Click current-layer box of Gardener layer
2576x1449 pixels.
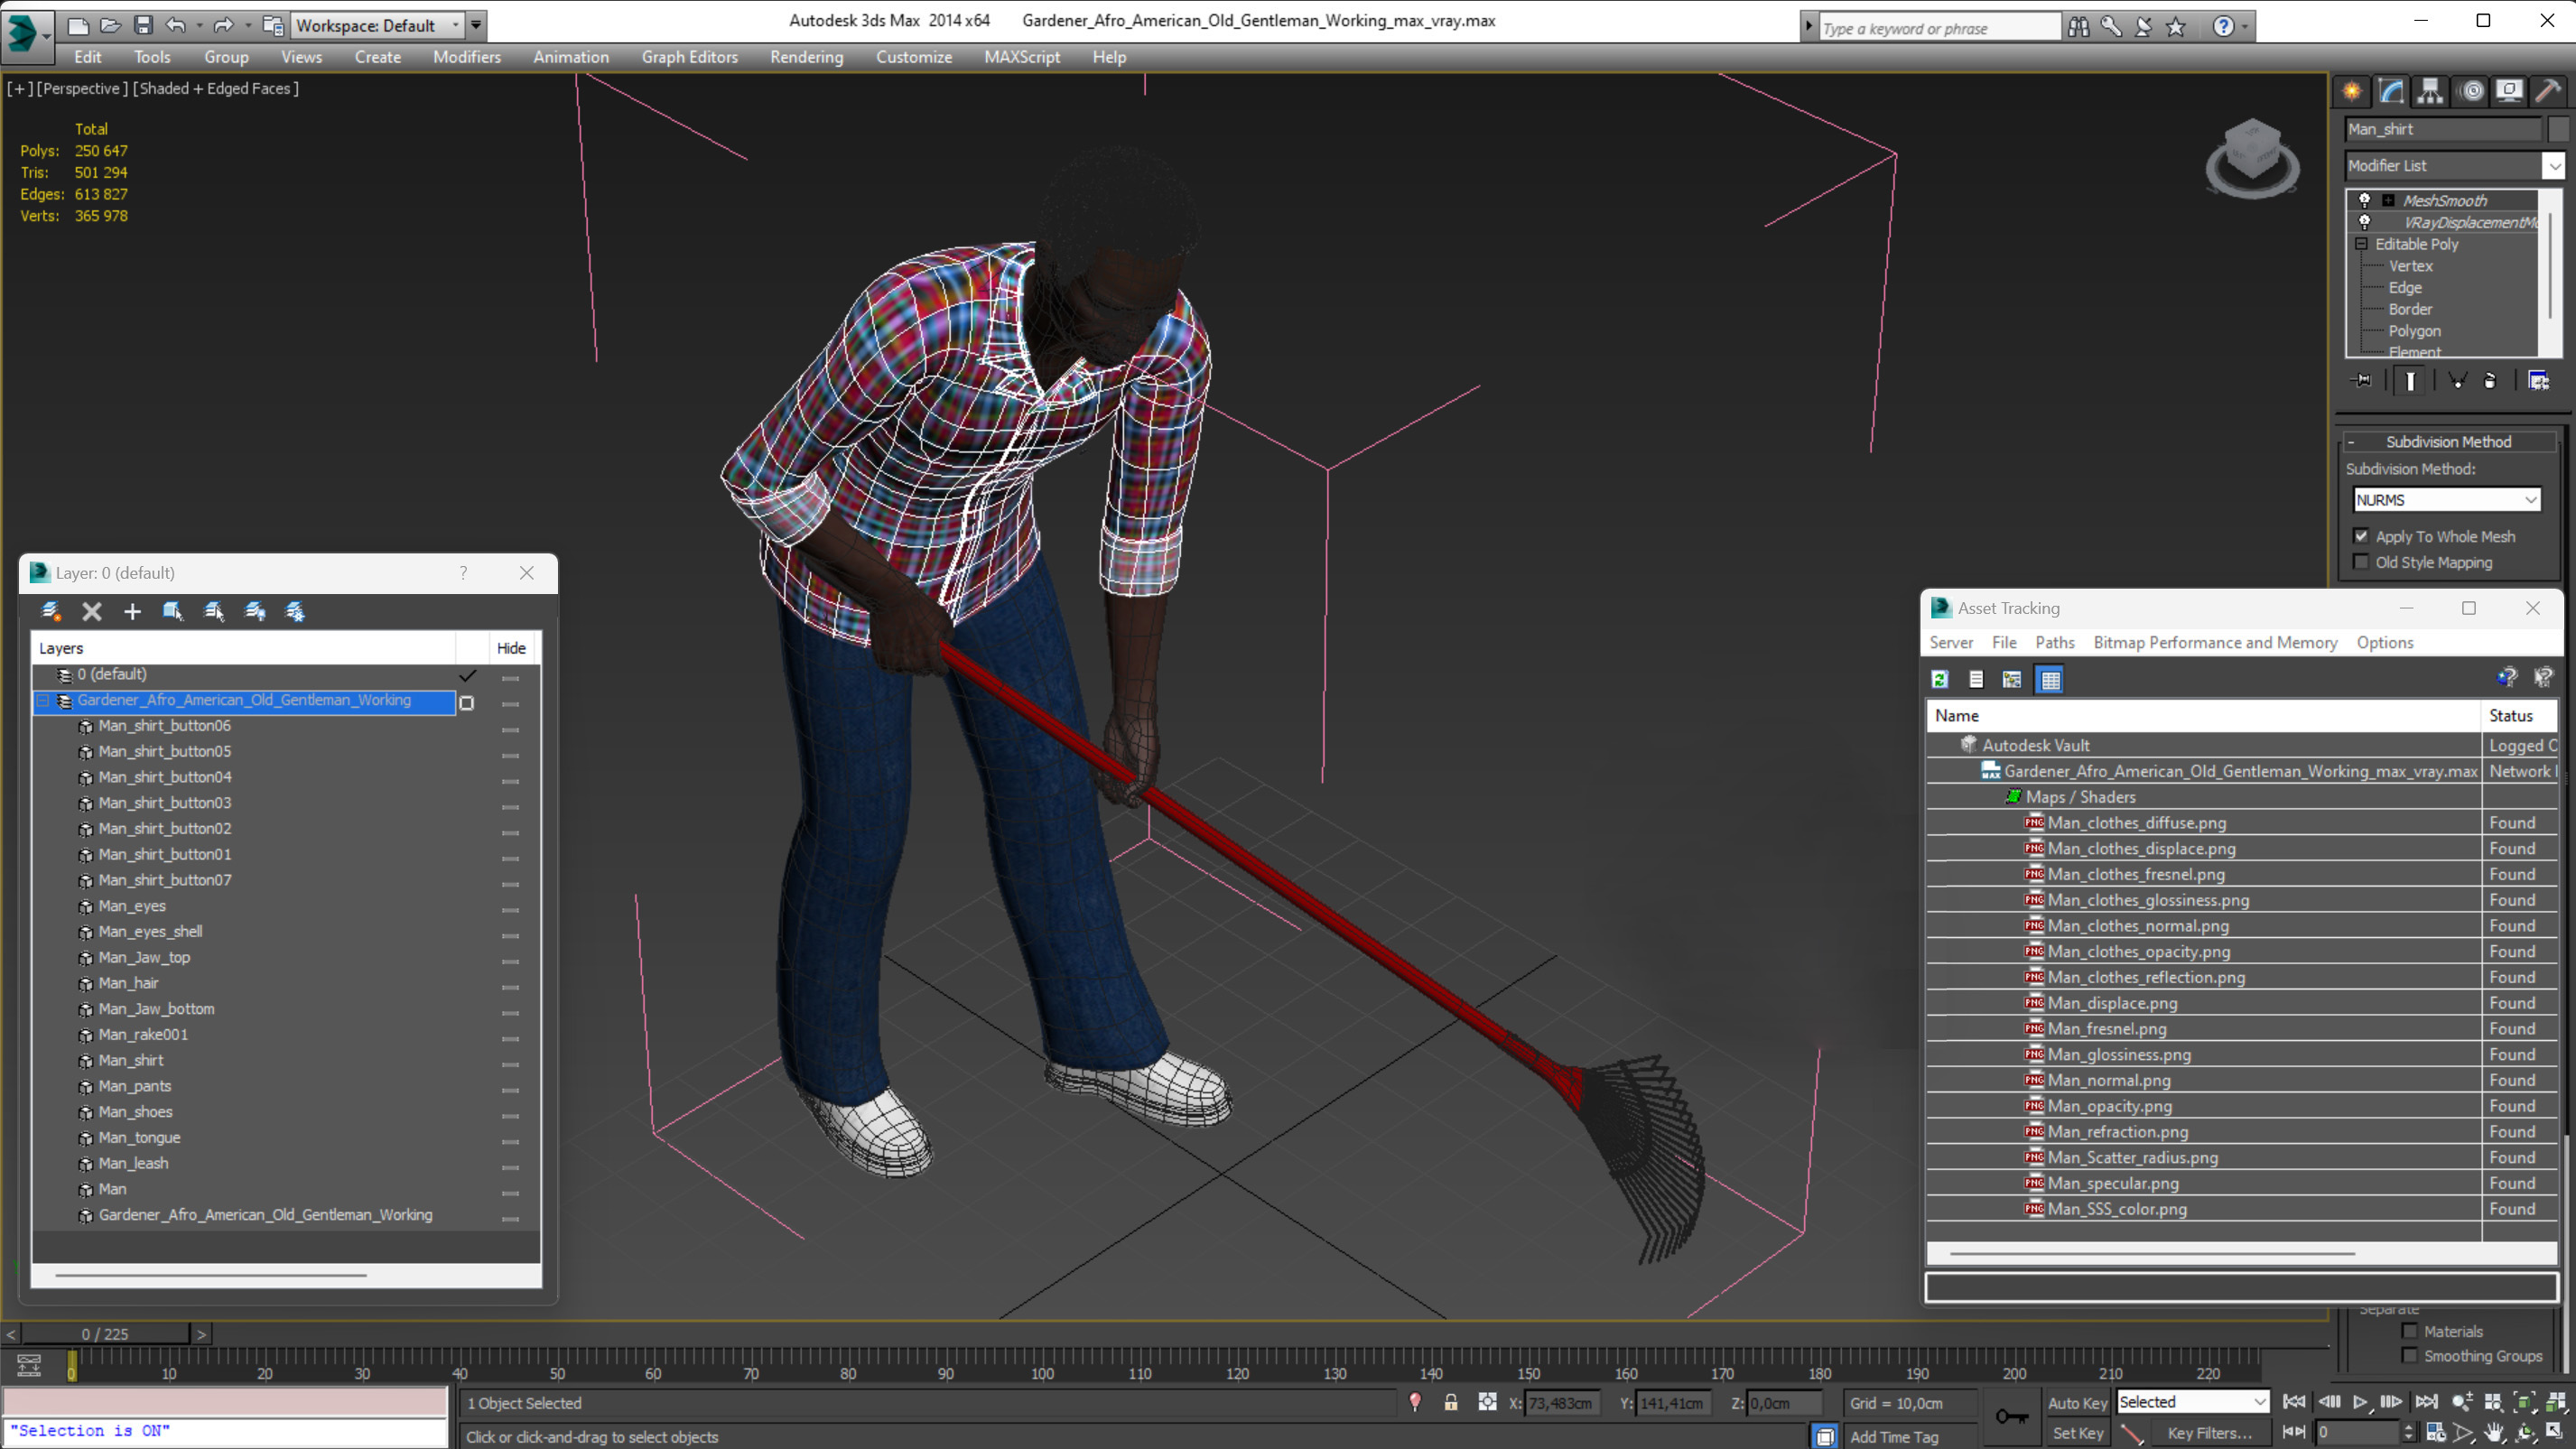pos(466,703)
